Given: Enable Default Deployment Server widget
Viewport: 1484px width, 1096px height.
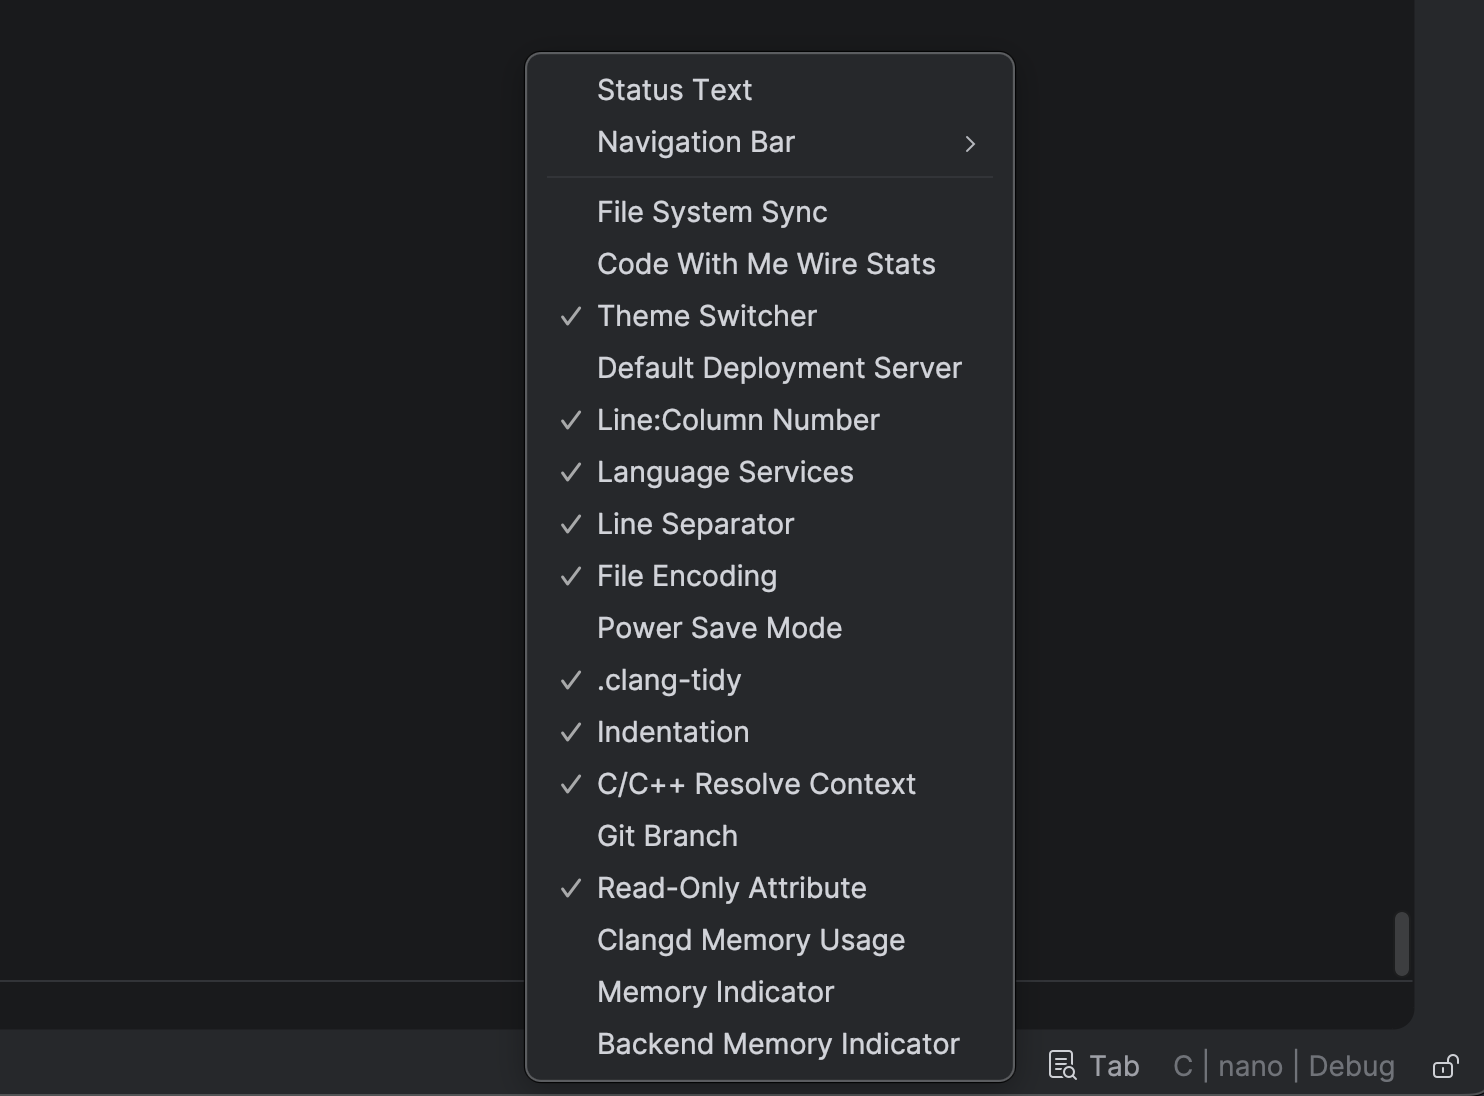Looking at the screenshot, I should pyautogui.click(x=770, y=368).
